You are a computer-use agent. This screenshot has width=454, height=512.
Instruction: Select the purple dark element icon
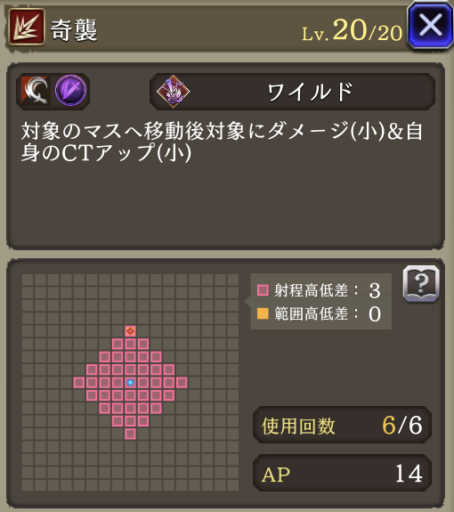(71, 90)
